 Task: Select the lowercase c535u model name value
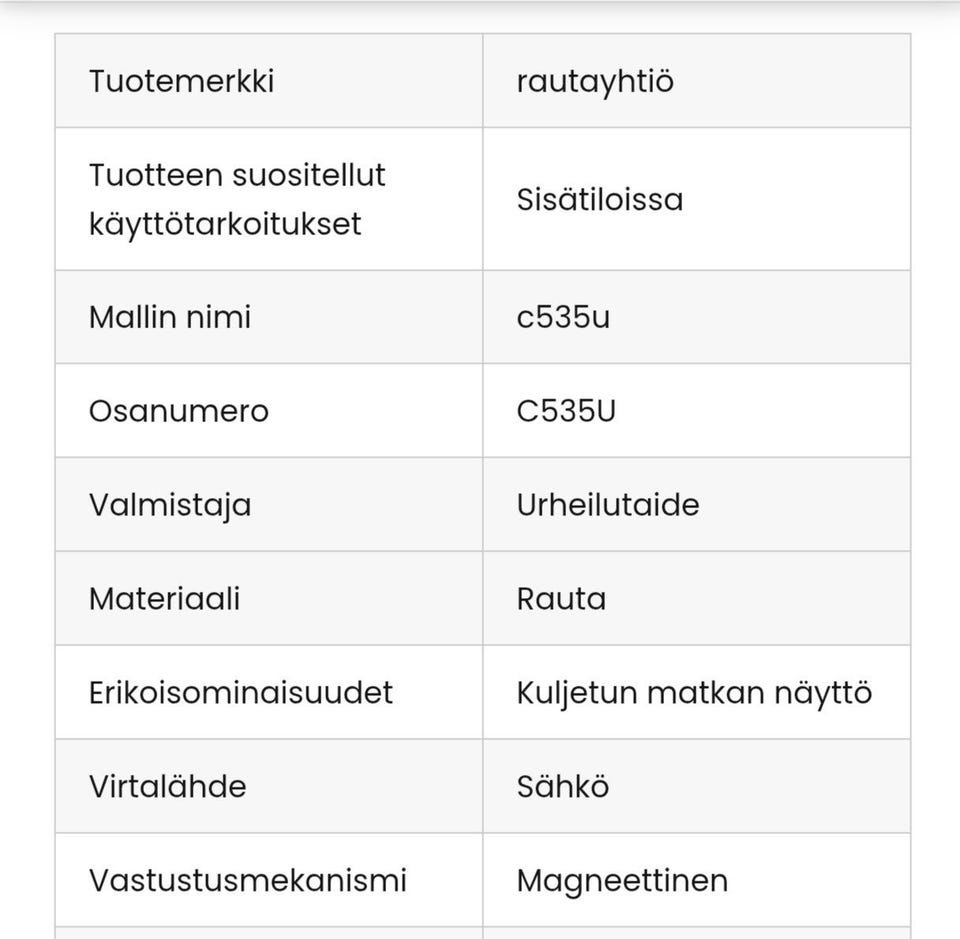pyautogui.click(x=563, y=317)
